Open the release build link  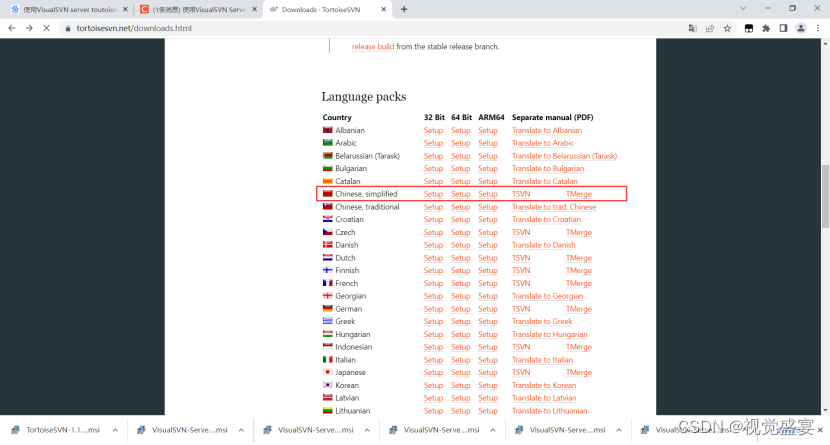point(373,47)
